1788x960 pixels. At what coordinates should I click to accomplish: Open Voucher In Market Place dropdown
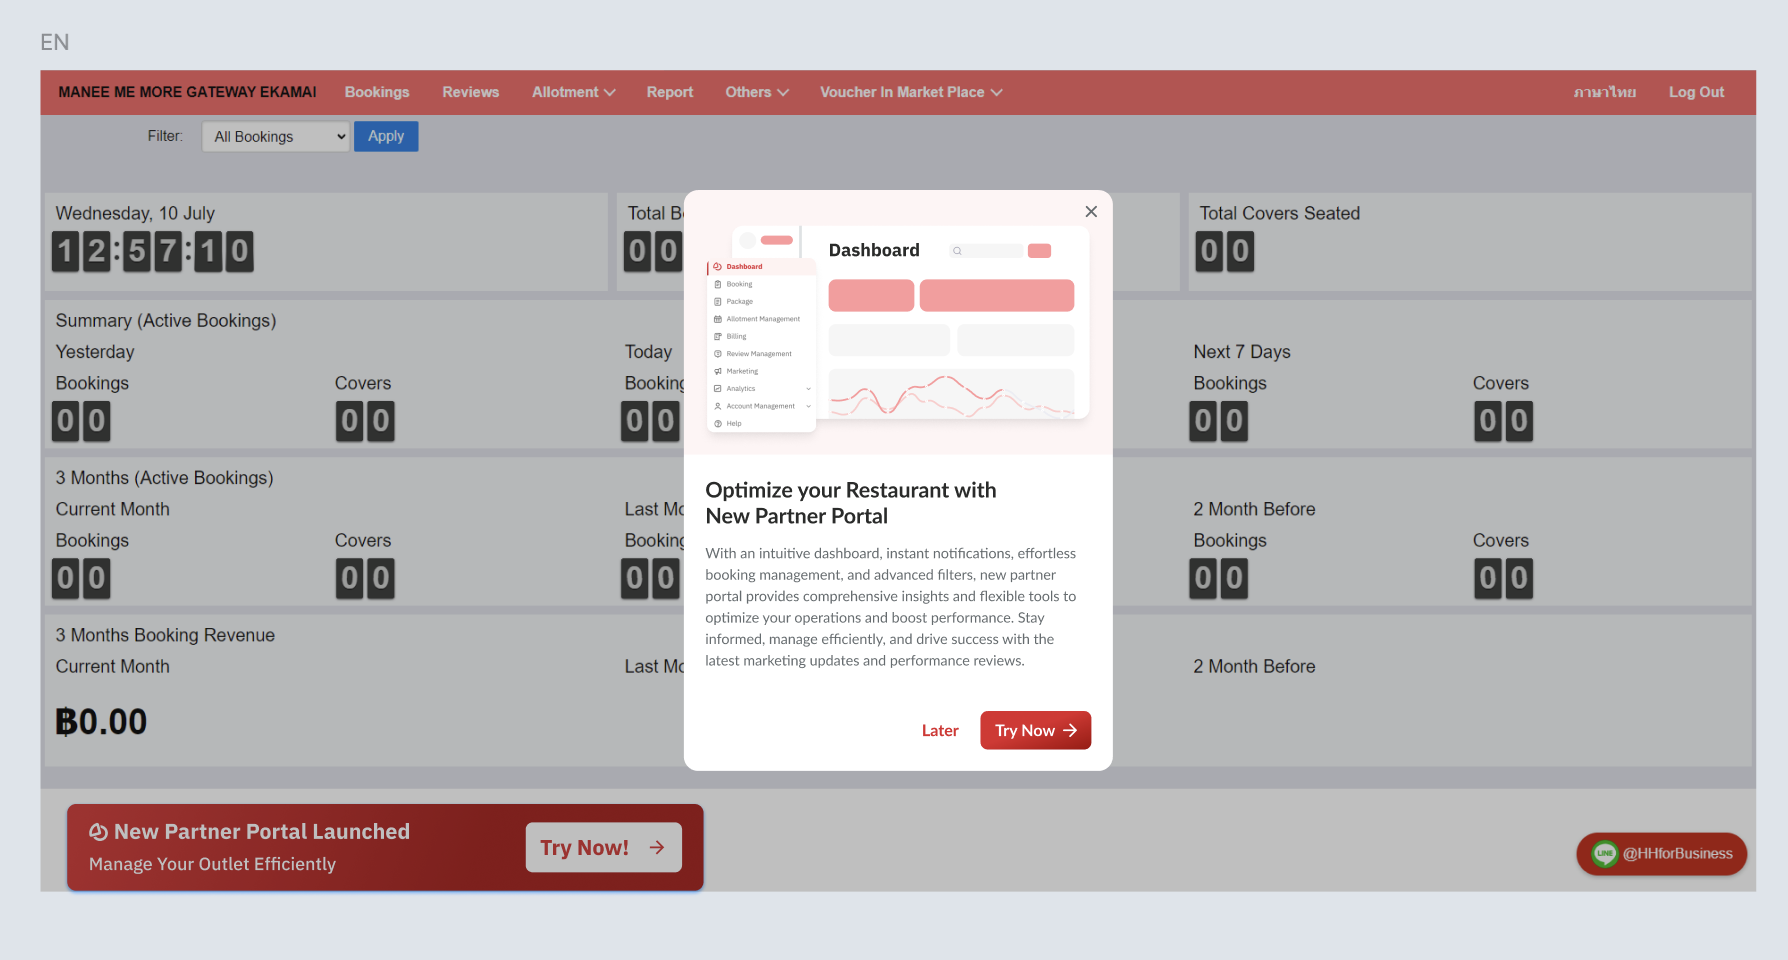click(910, 92)
